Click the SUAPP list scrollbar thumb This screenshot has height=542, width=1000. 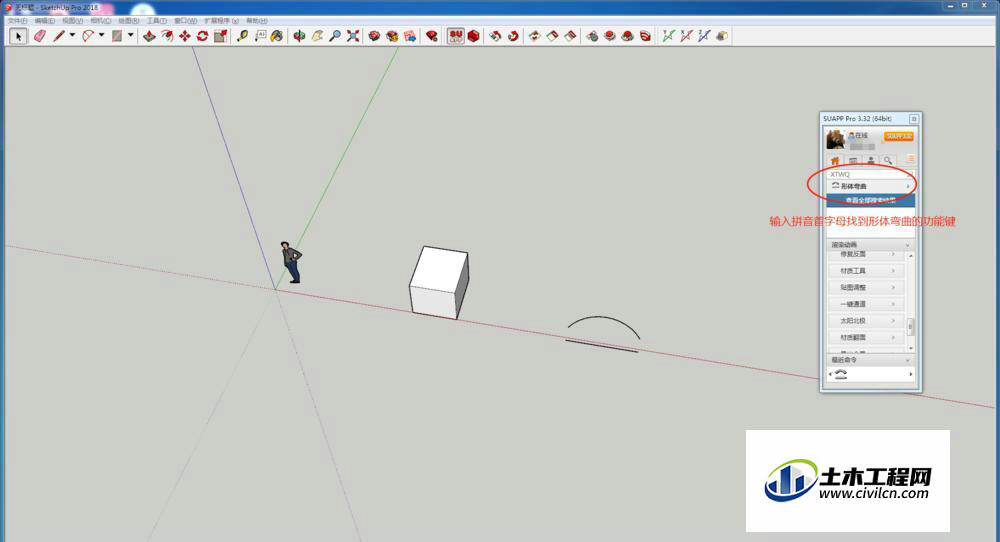coord(911,326)
